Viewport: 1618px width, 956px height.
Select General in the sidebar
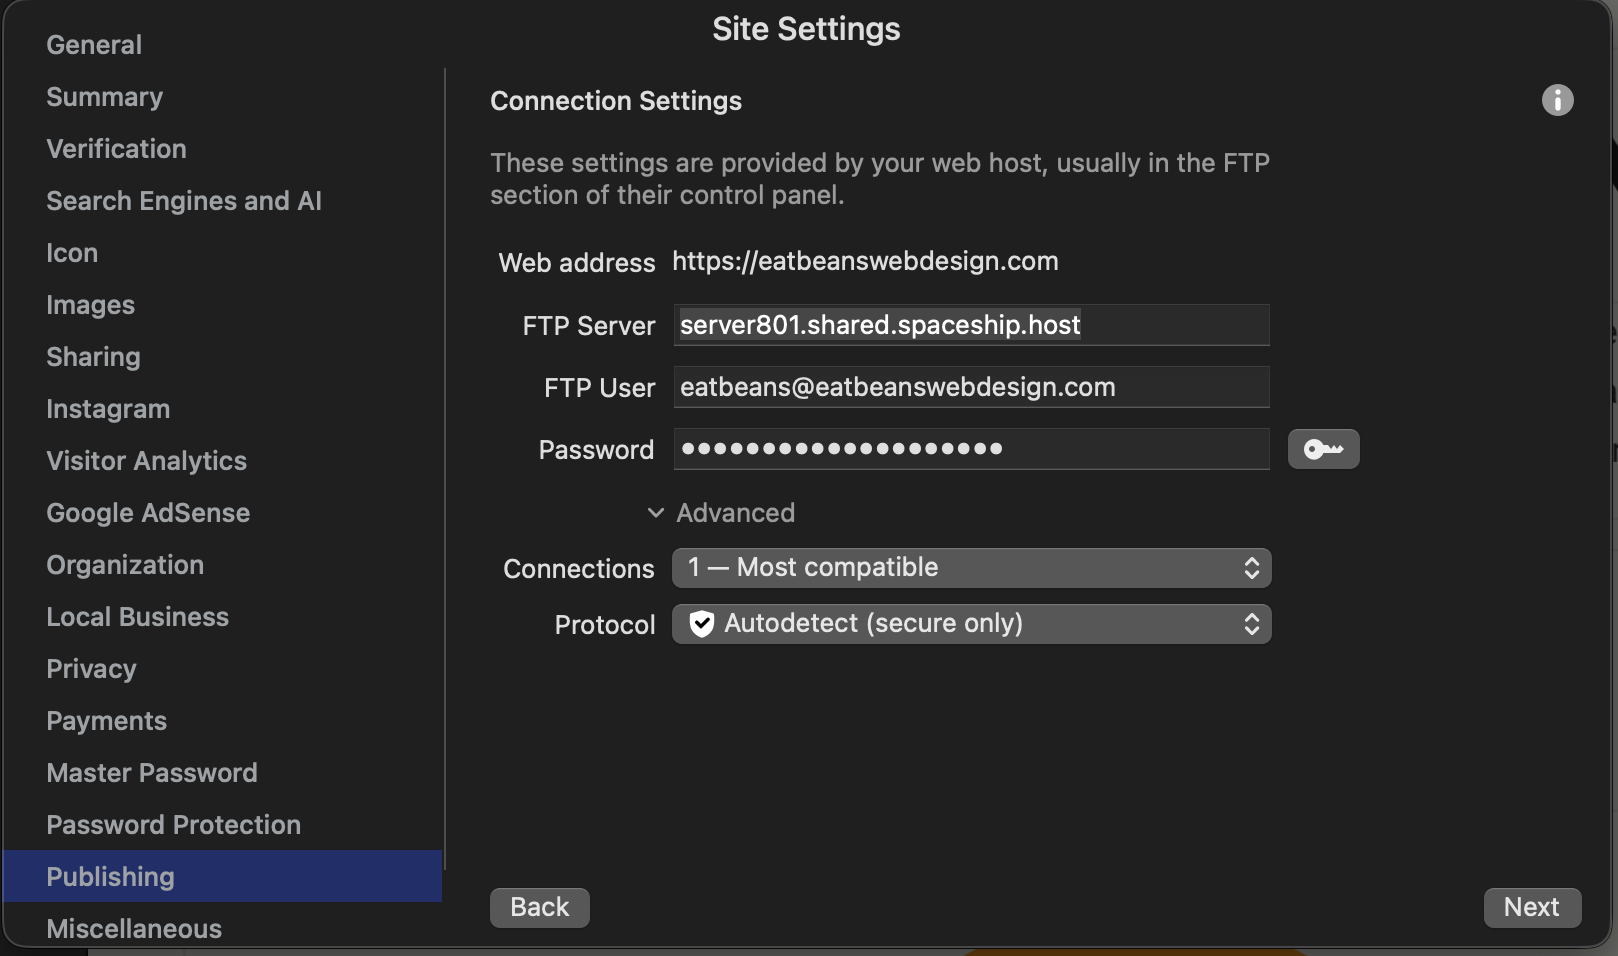pyautogui.click(x=94, y=45)
